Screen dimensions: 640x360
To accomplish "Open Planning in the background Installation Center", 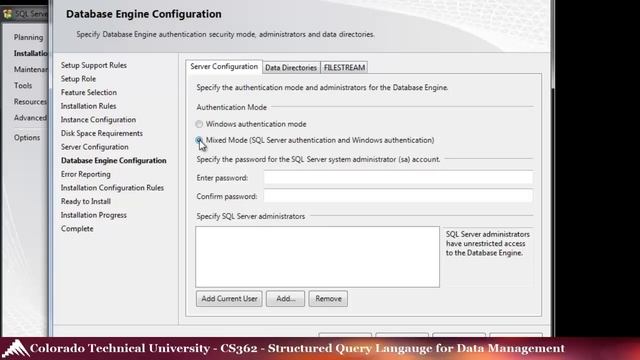I will click(x=28, y=37).
